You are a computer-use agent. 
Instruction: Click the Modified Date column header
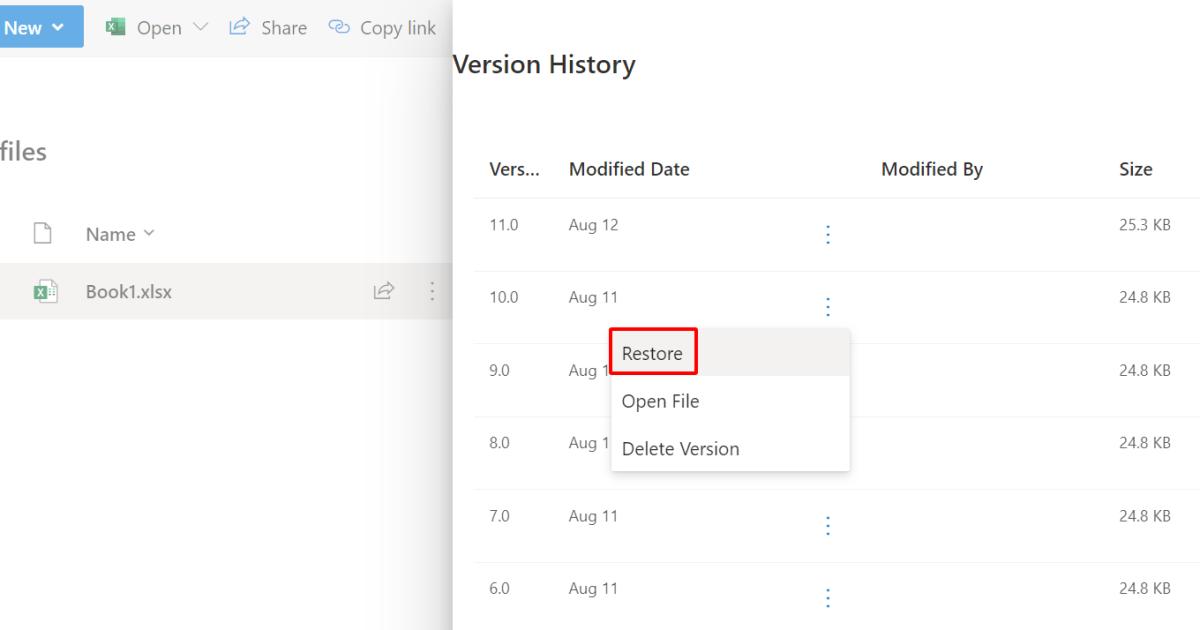[x=629, y=170]
